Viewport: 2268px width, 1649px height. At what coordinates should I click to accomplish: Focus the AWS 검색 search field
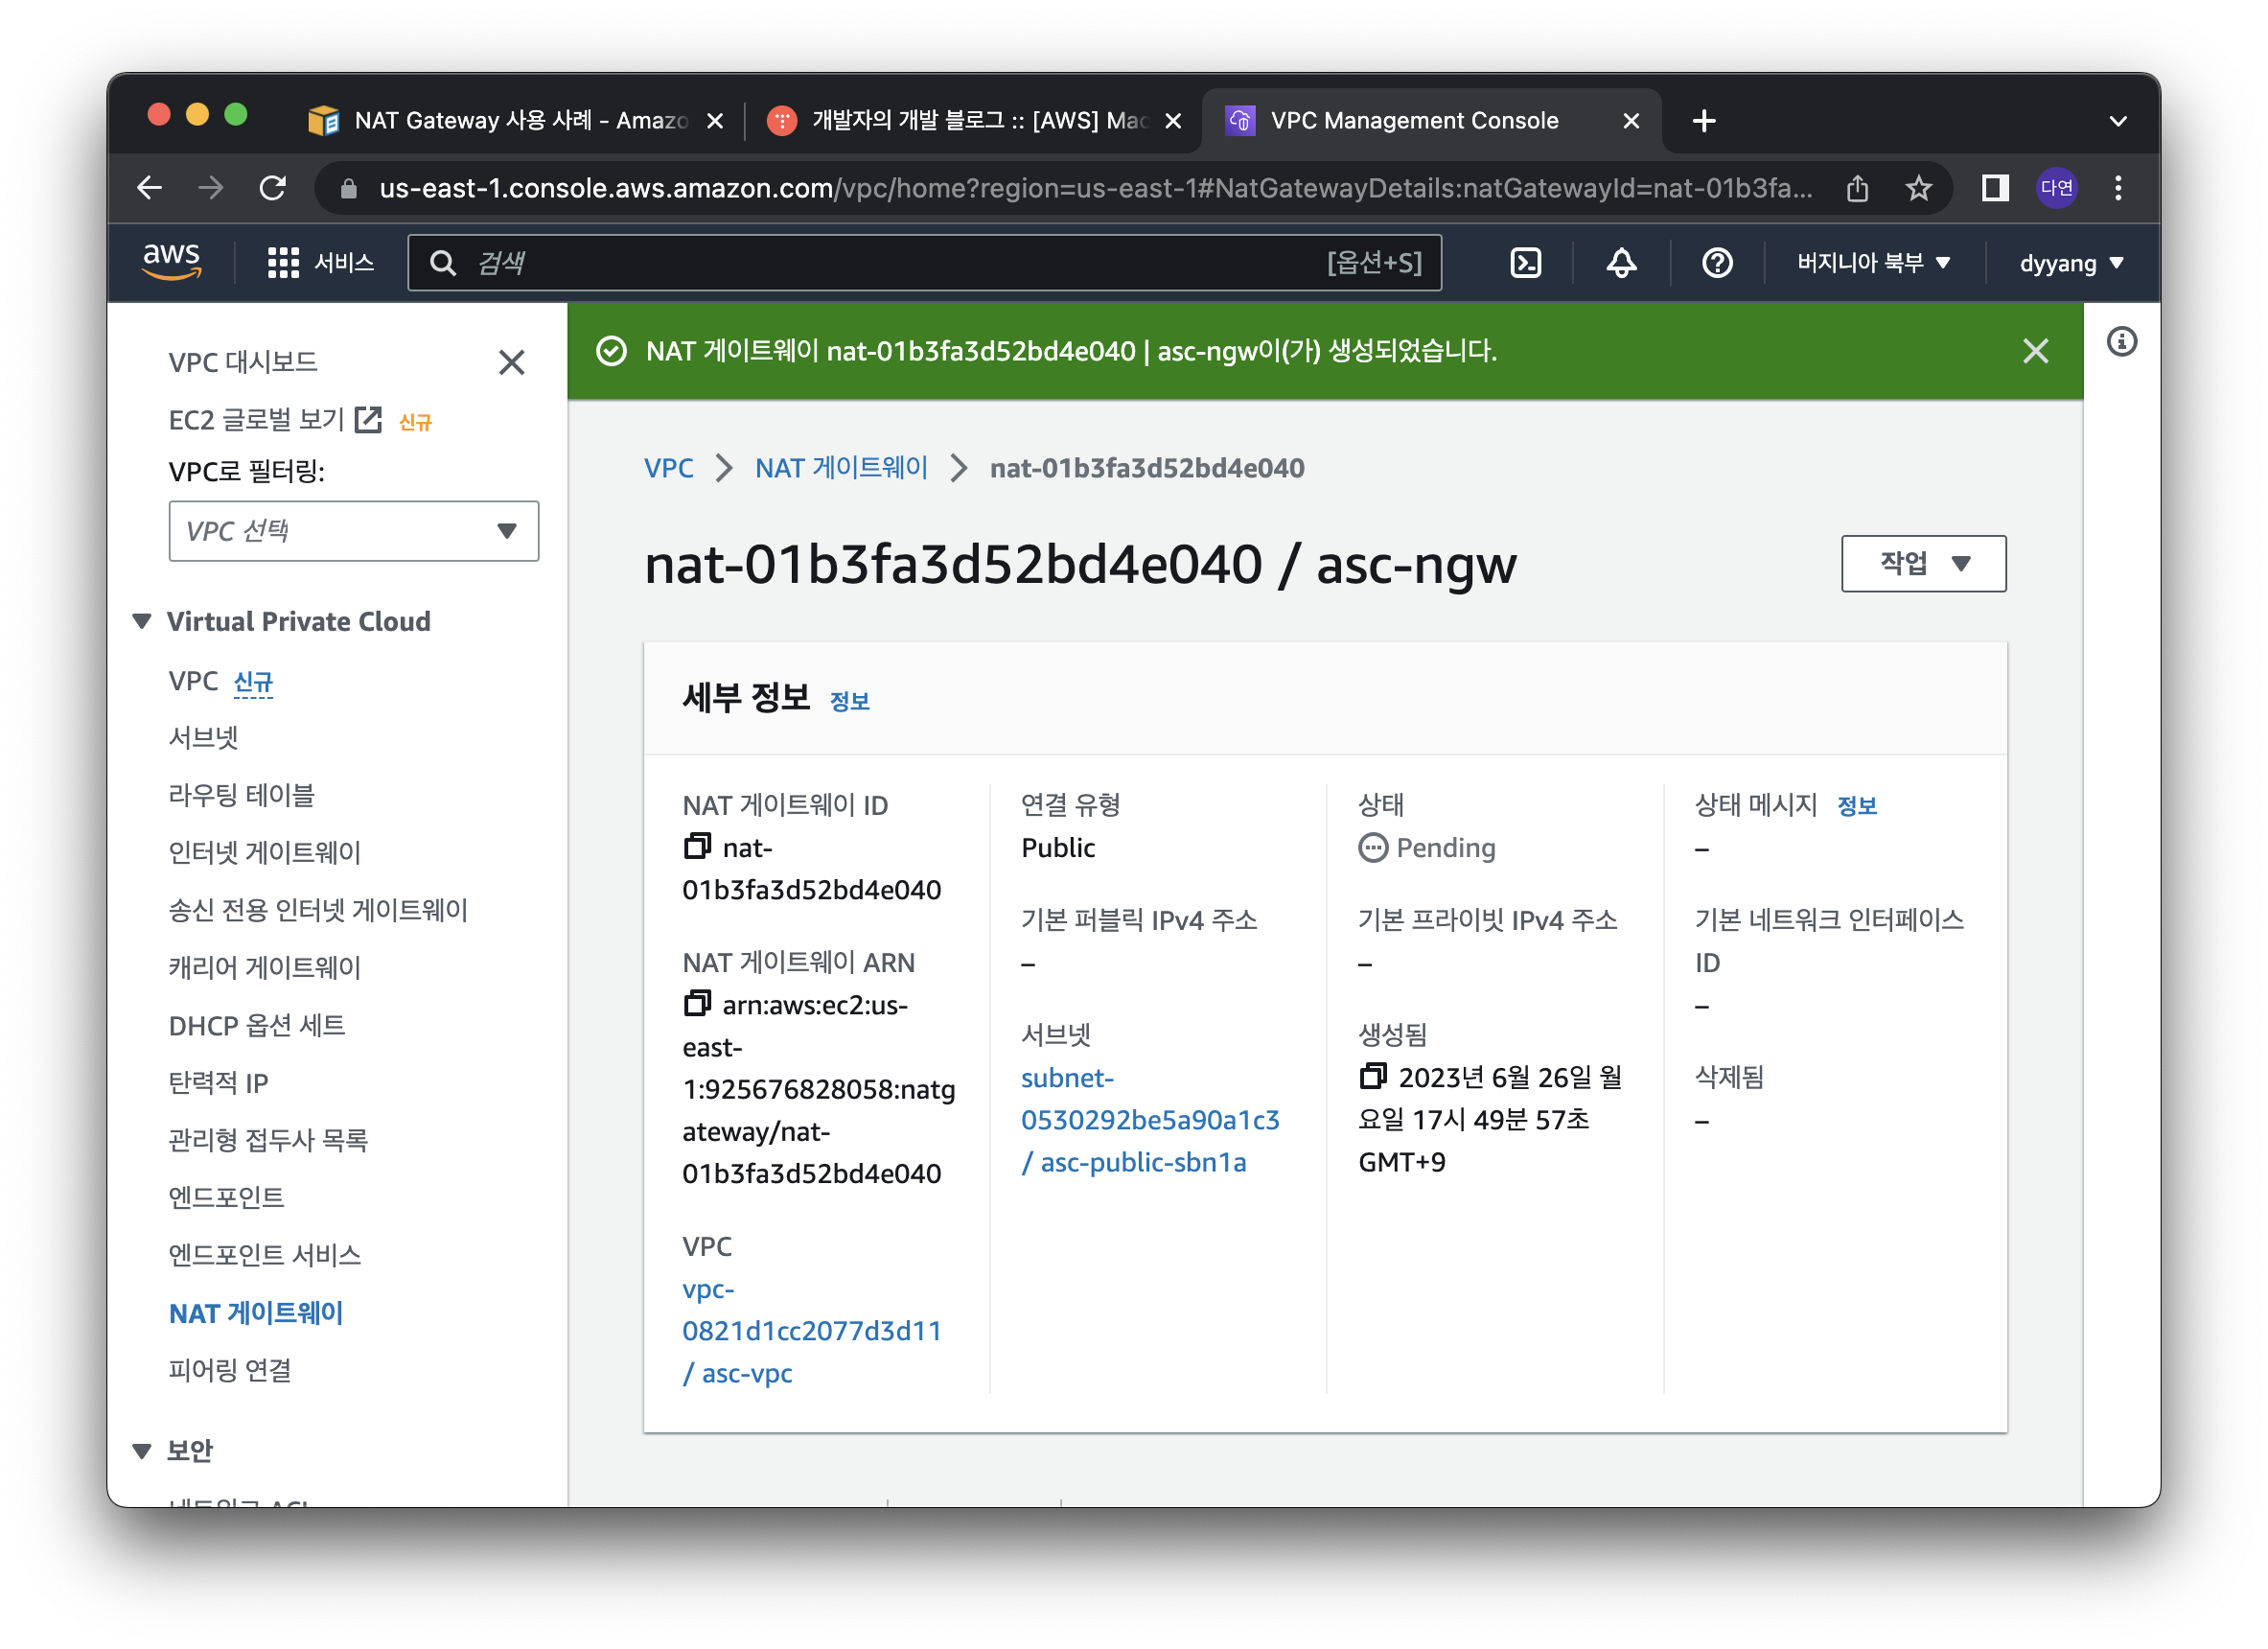(x=924, y=263)
